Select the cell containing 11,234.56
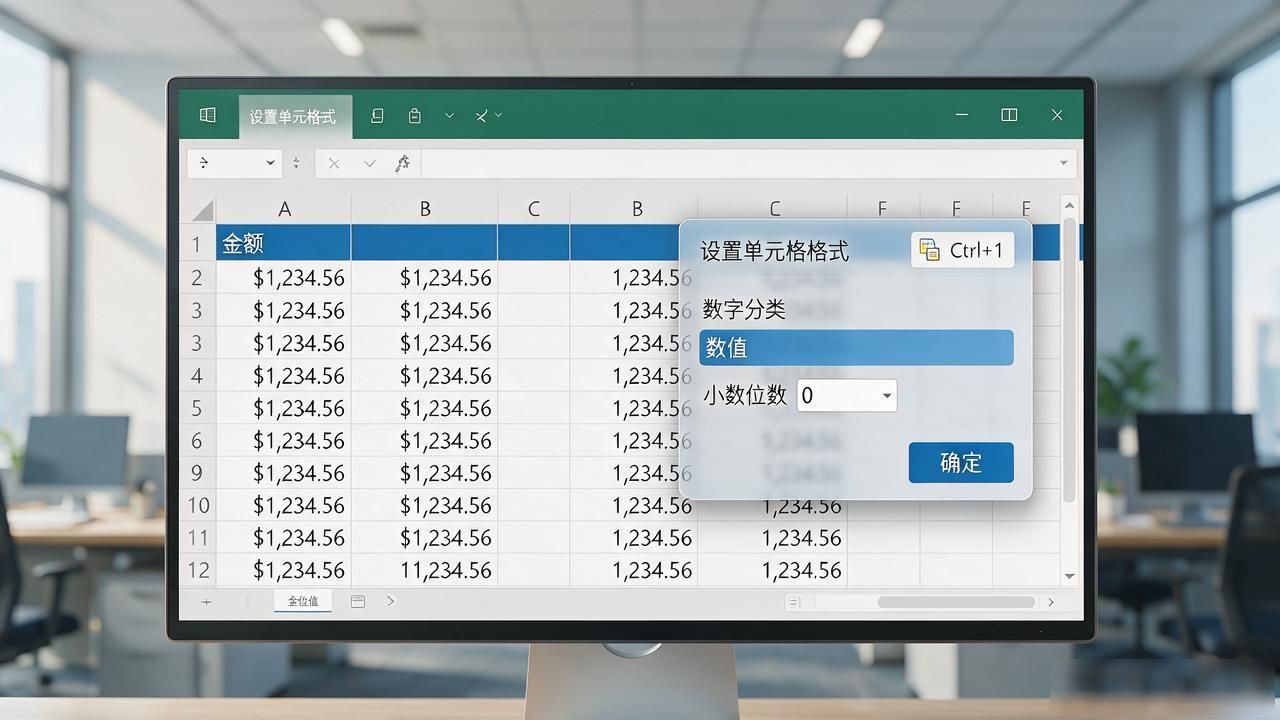Viewport: 1280px width, 720px height. (424, 570)
